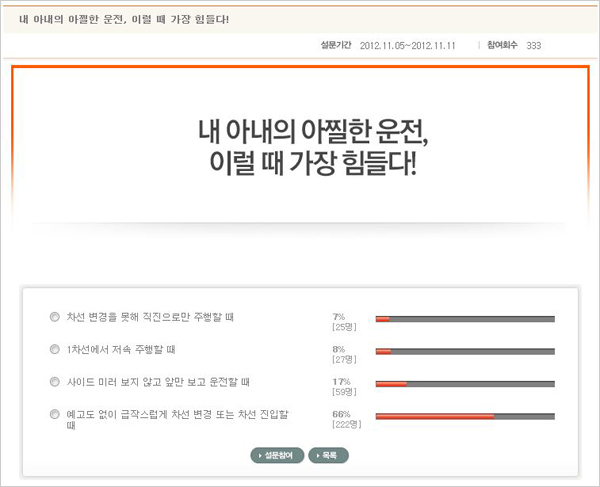Click the '[27명]' vote count
Viewport: 600px width, 487px height.
pos(344,360)
